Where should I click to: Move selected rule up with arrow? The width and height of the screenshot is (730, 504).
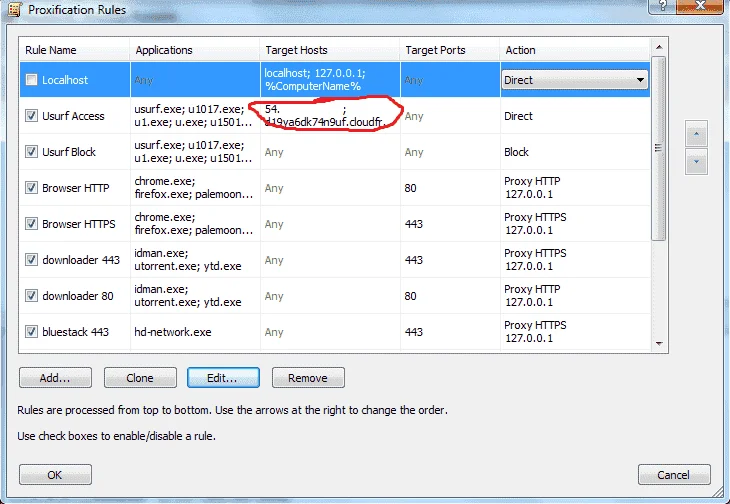696,134
